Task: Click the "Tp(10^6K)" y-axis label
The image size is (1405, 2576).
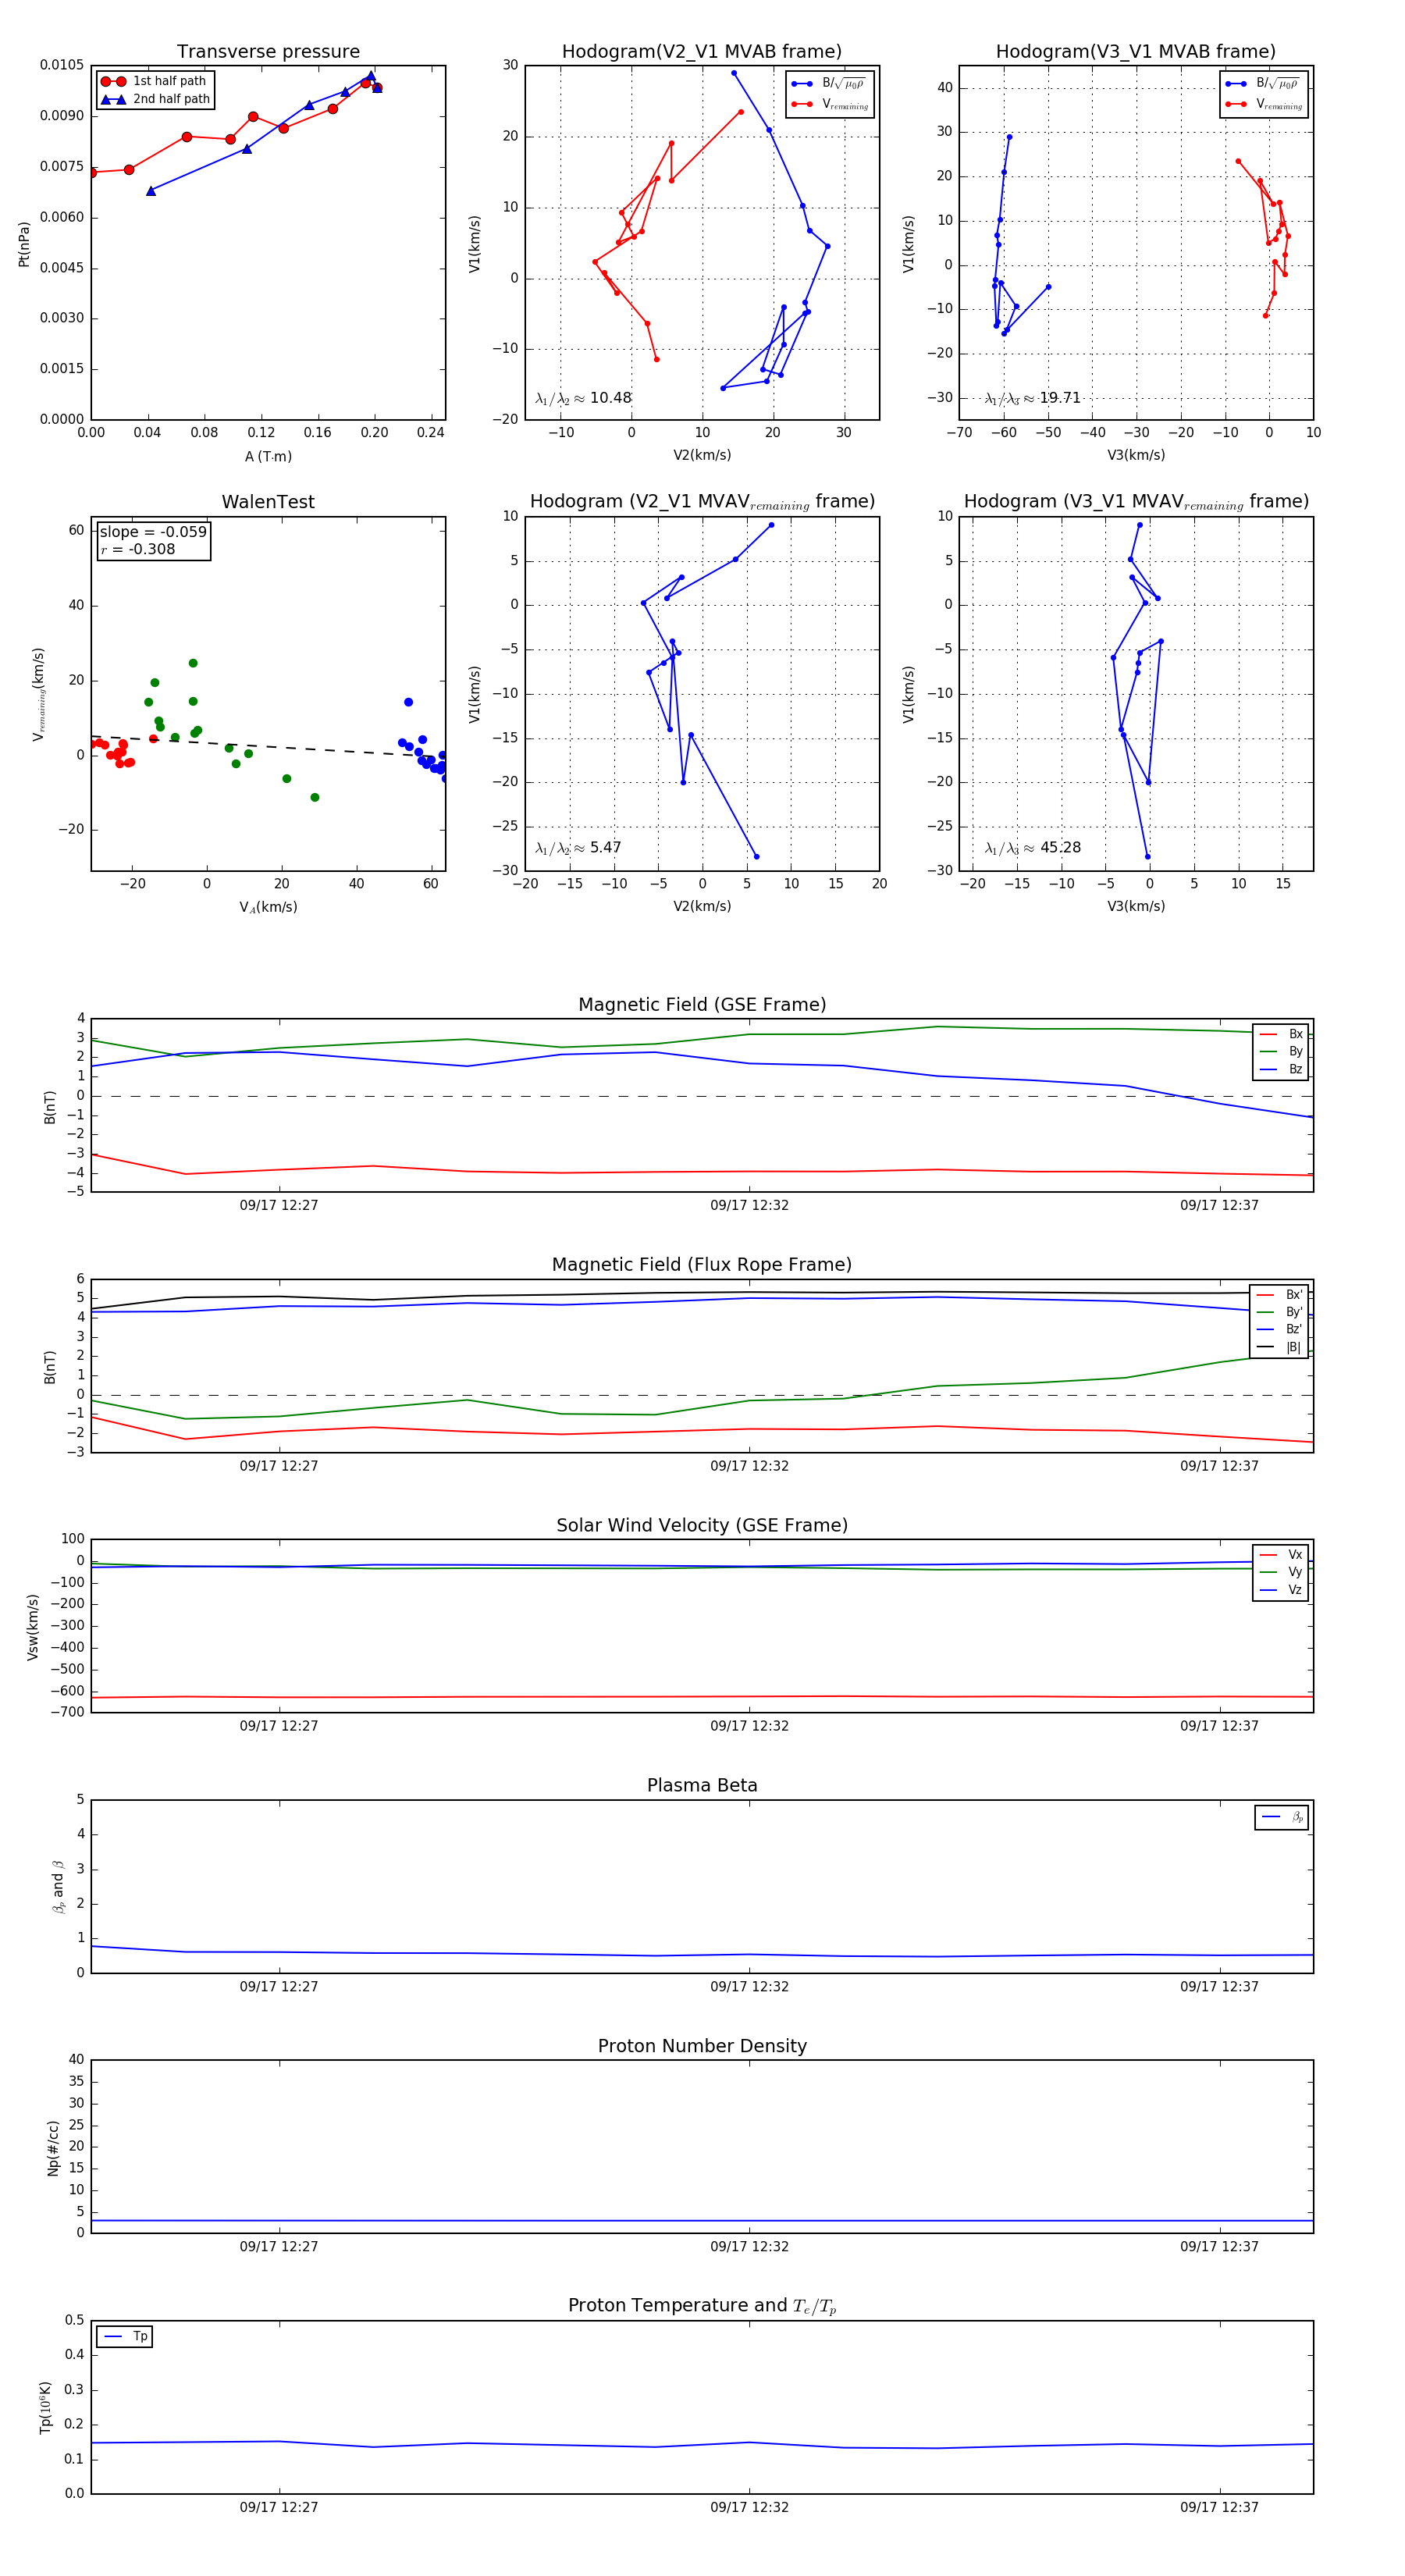Action: coord(45,2408)
